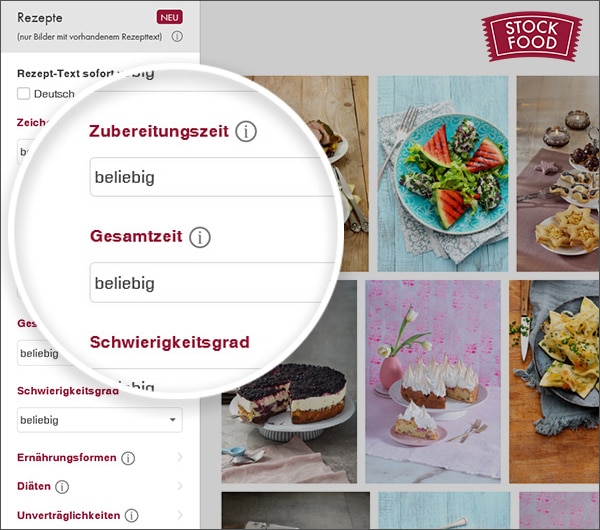
Task: Tick the Deutsch checkbox
Action: coord(23,93)
